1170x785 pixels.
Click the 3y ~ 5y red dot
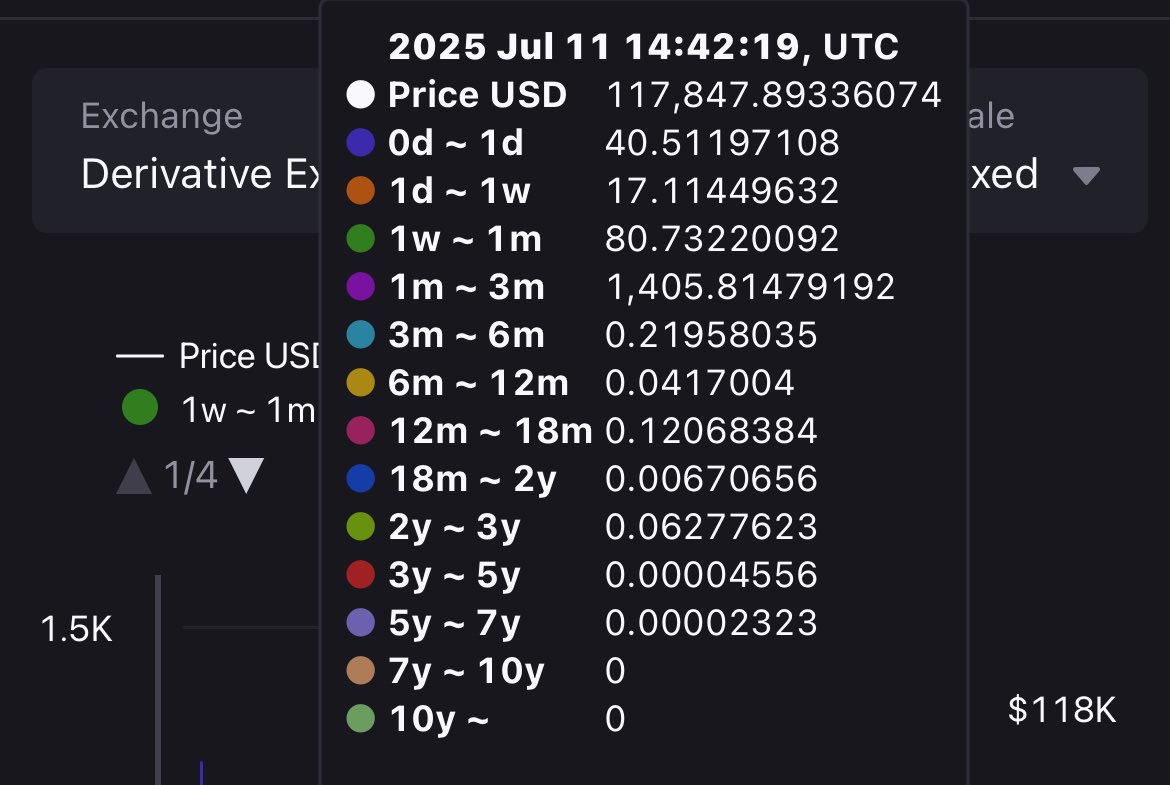(360, 575)
